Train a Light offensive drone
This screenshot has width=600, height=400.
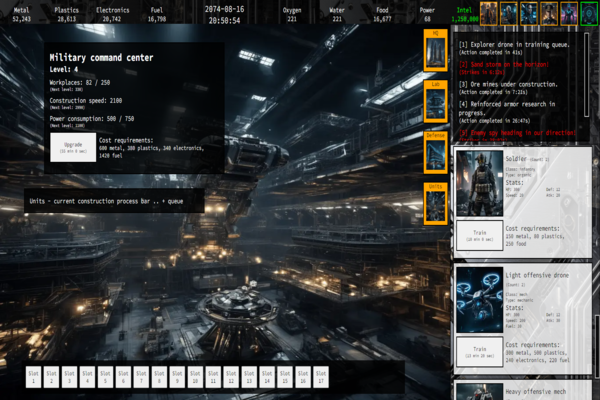pos(479,352)
